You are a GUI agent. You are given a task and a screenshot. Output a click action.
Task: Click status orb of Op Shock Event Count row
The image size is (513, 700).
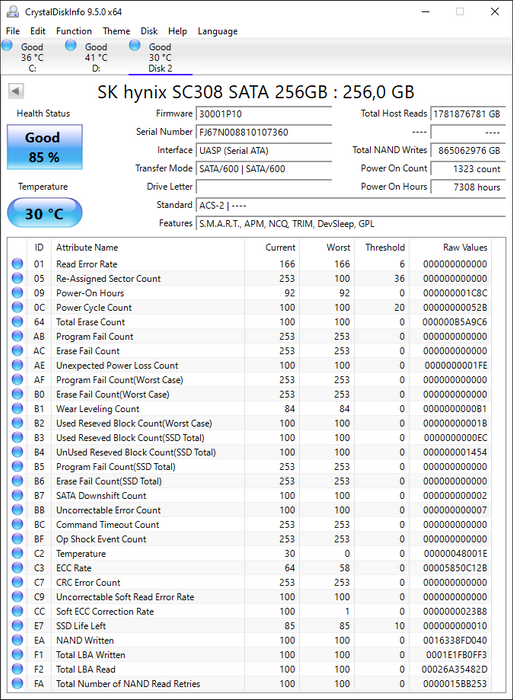pyautogui.click(x=17, y=539)
